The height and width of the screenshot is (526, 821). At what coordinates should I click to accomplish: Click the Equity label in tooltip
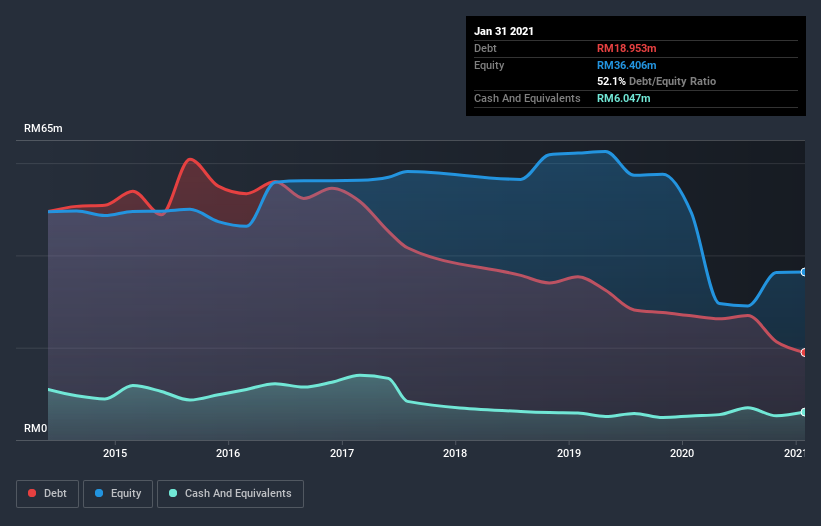[489, 65]
